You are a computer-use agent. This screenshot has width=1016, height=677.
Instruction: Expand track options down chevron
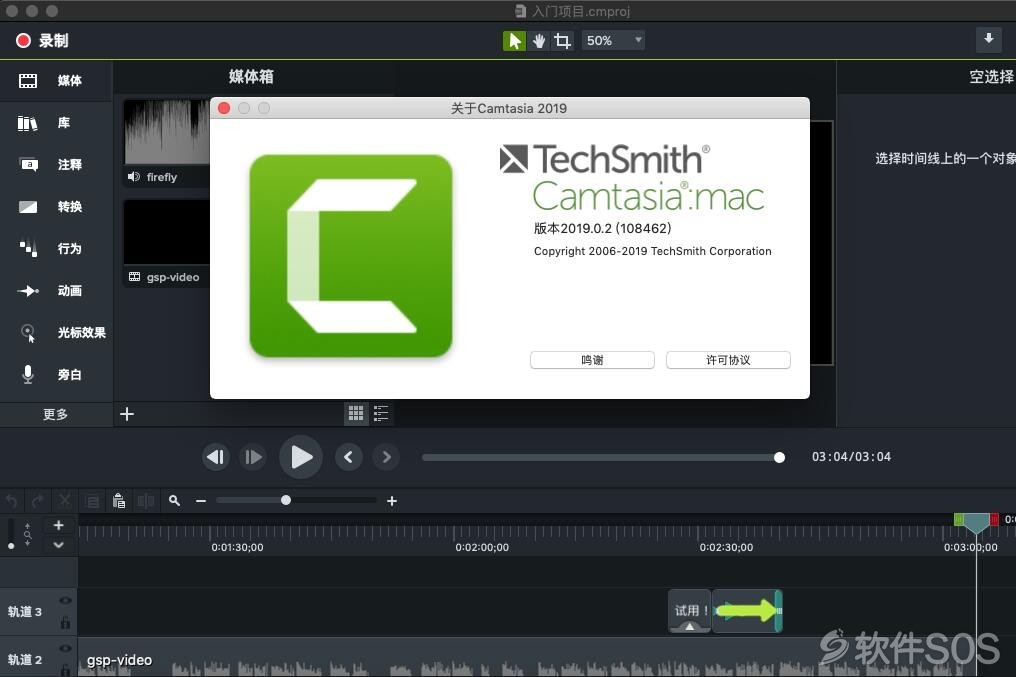[x=58, y=545]
